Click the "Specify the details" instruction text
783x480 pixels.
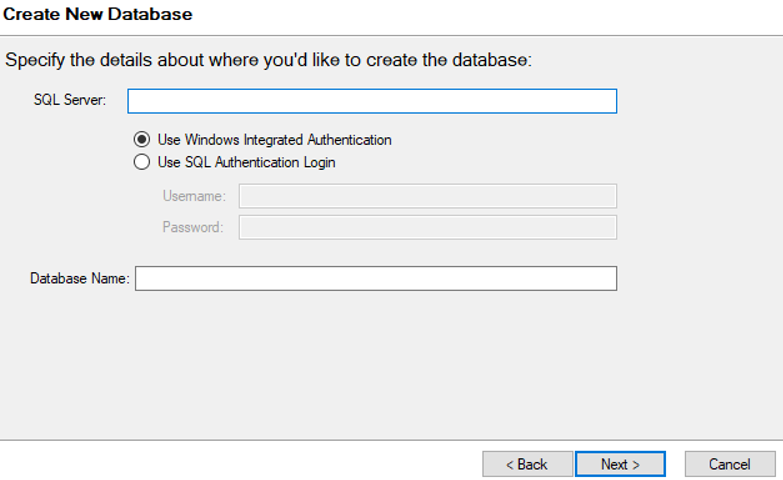pyautogui.click(x=268, y=60)
